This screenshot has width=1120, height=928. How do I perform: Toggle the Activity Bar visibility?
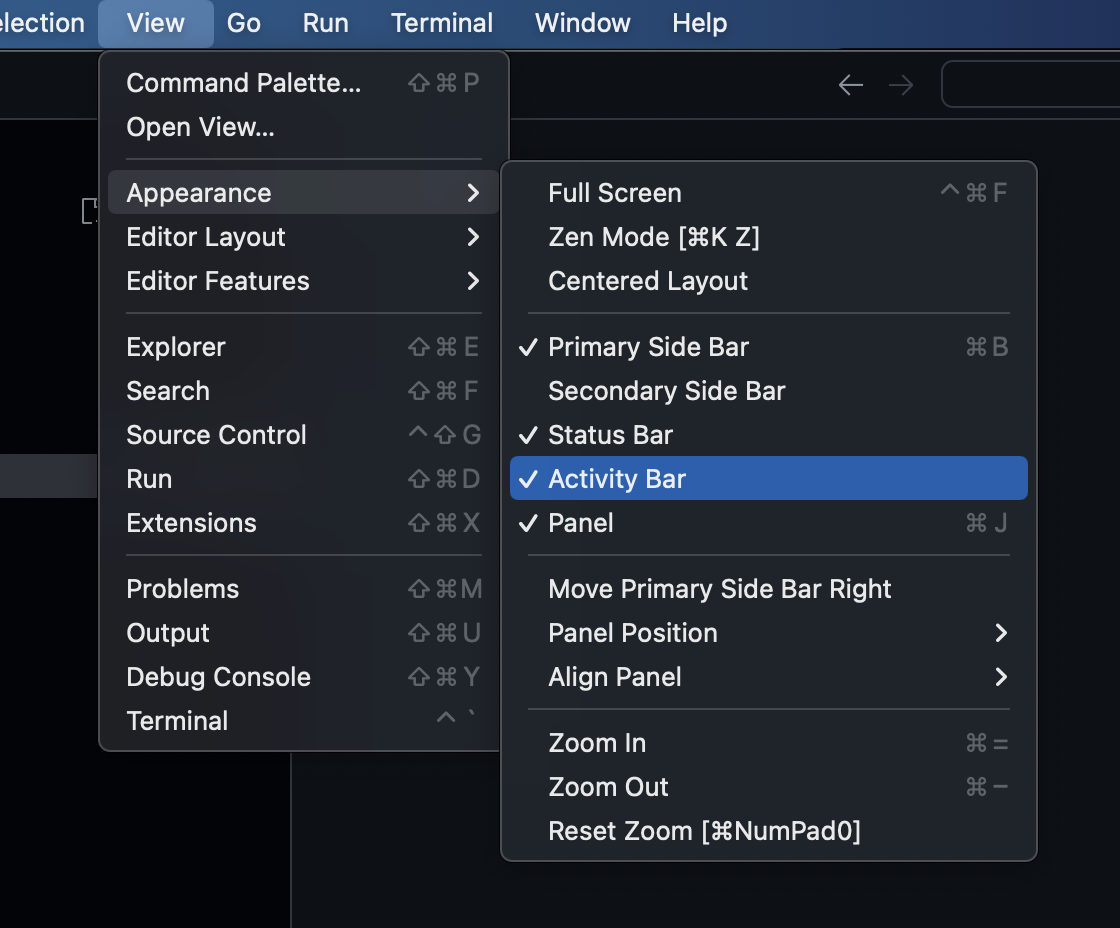(x=616, y=478)
